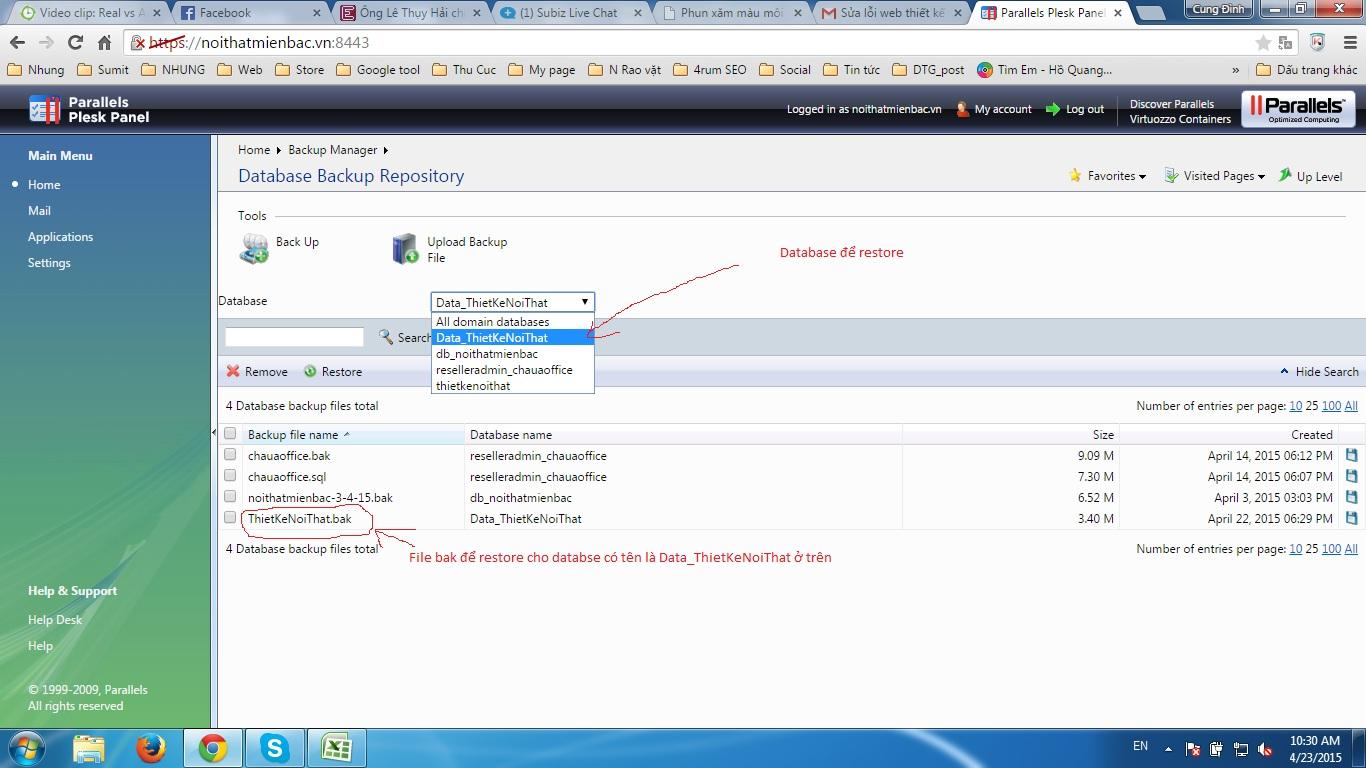Click the Up Level arrow icon

(1285, 175)
